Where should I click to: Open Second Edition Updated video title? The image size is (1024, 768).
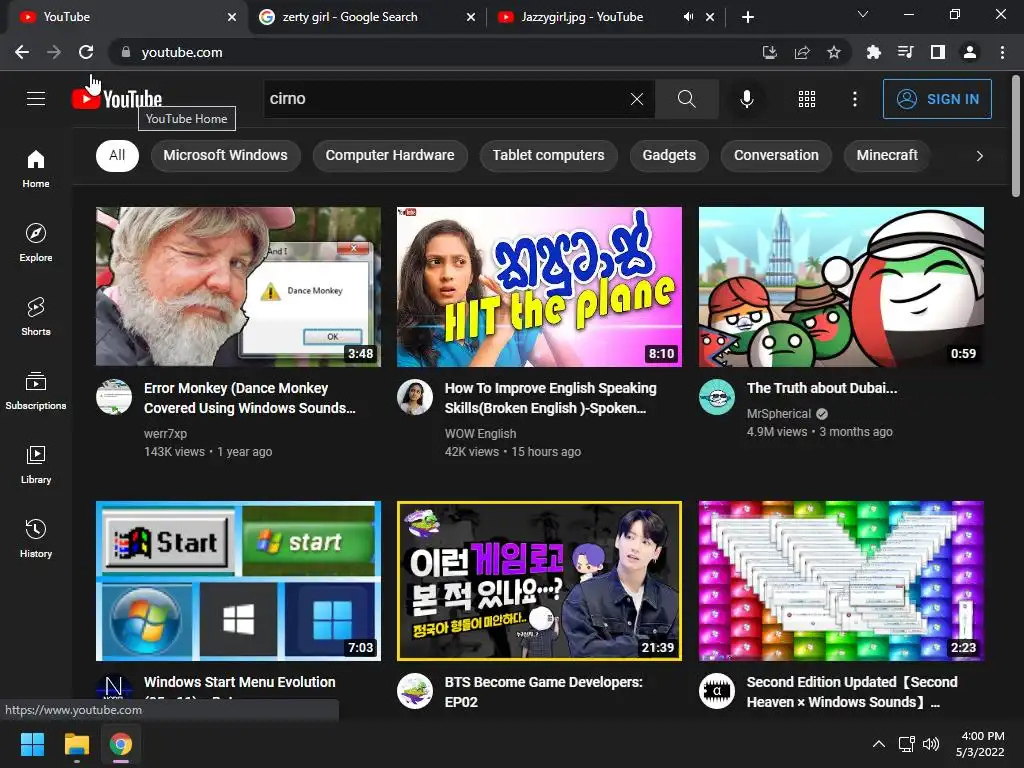point(852,692)
